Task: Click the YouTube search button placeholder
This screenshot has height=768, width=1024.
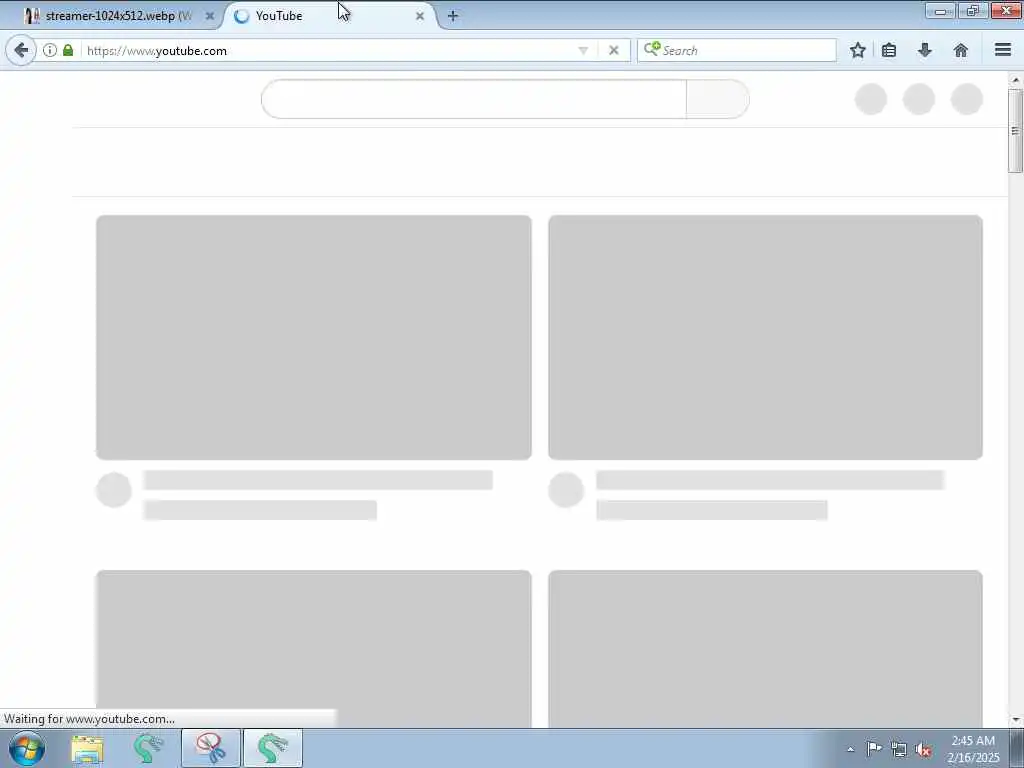Action: (718, 99)
